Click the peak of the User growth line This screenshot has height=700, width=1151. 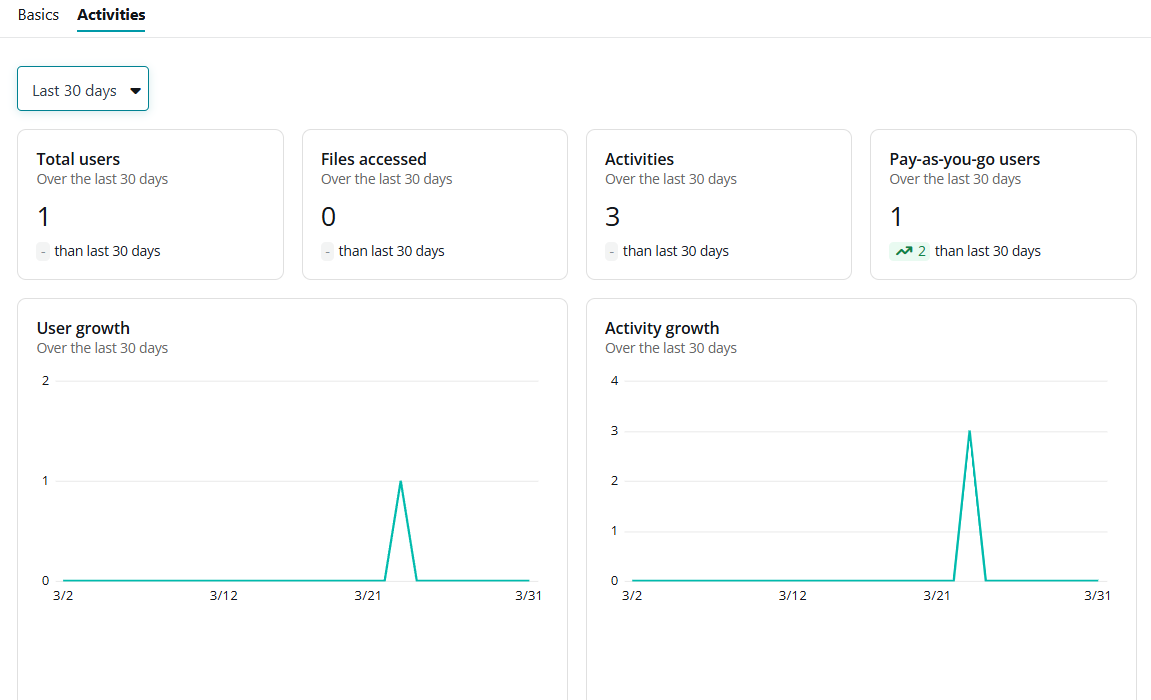point(401,481)
